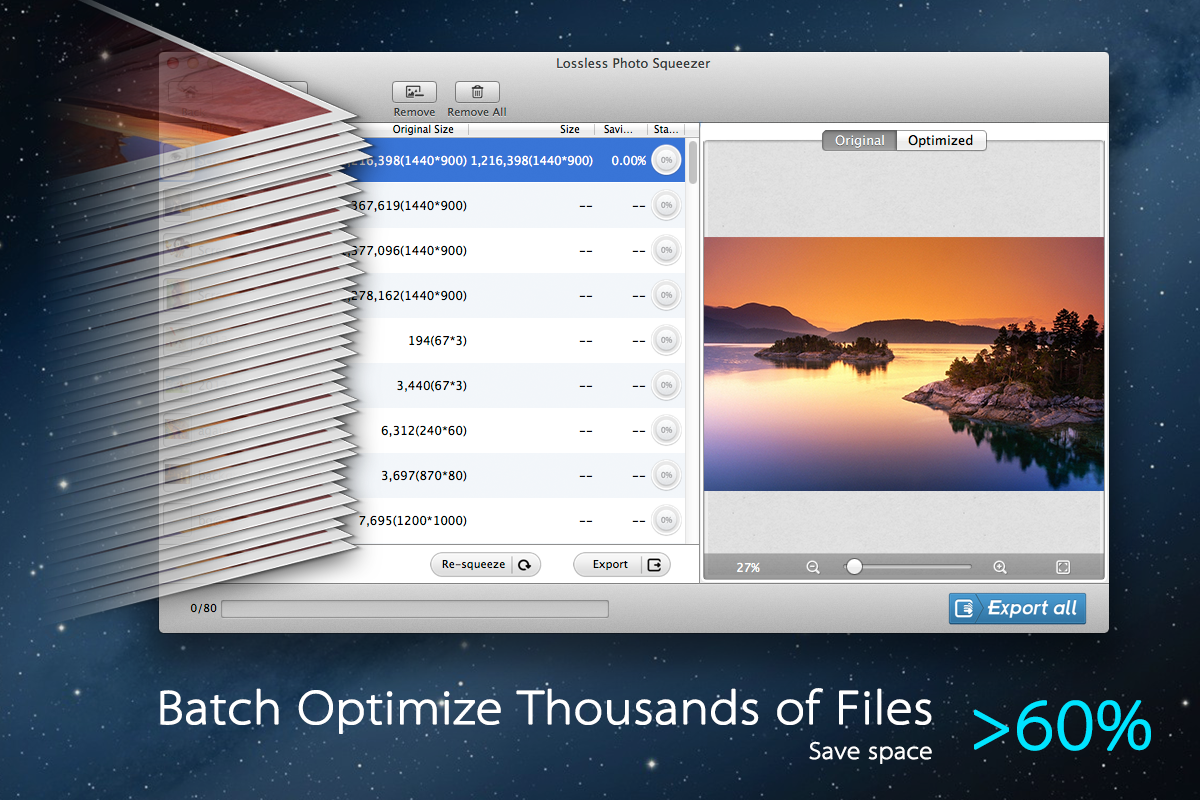Viewport: 1200px width, 800px height.
Task: Click the Sta... column header
Action: click(x=666, y=129)
